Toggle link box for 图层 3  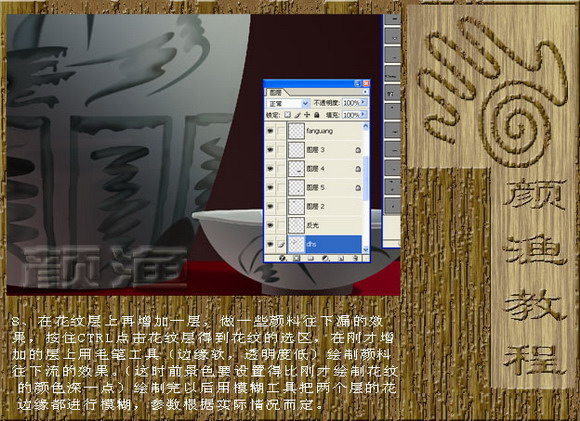[281, 150]
